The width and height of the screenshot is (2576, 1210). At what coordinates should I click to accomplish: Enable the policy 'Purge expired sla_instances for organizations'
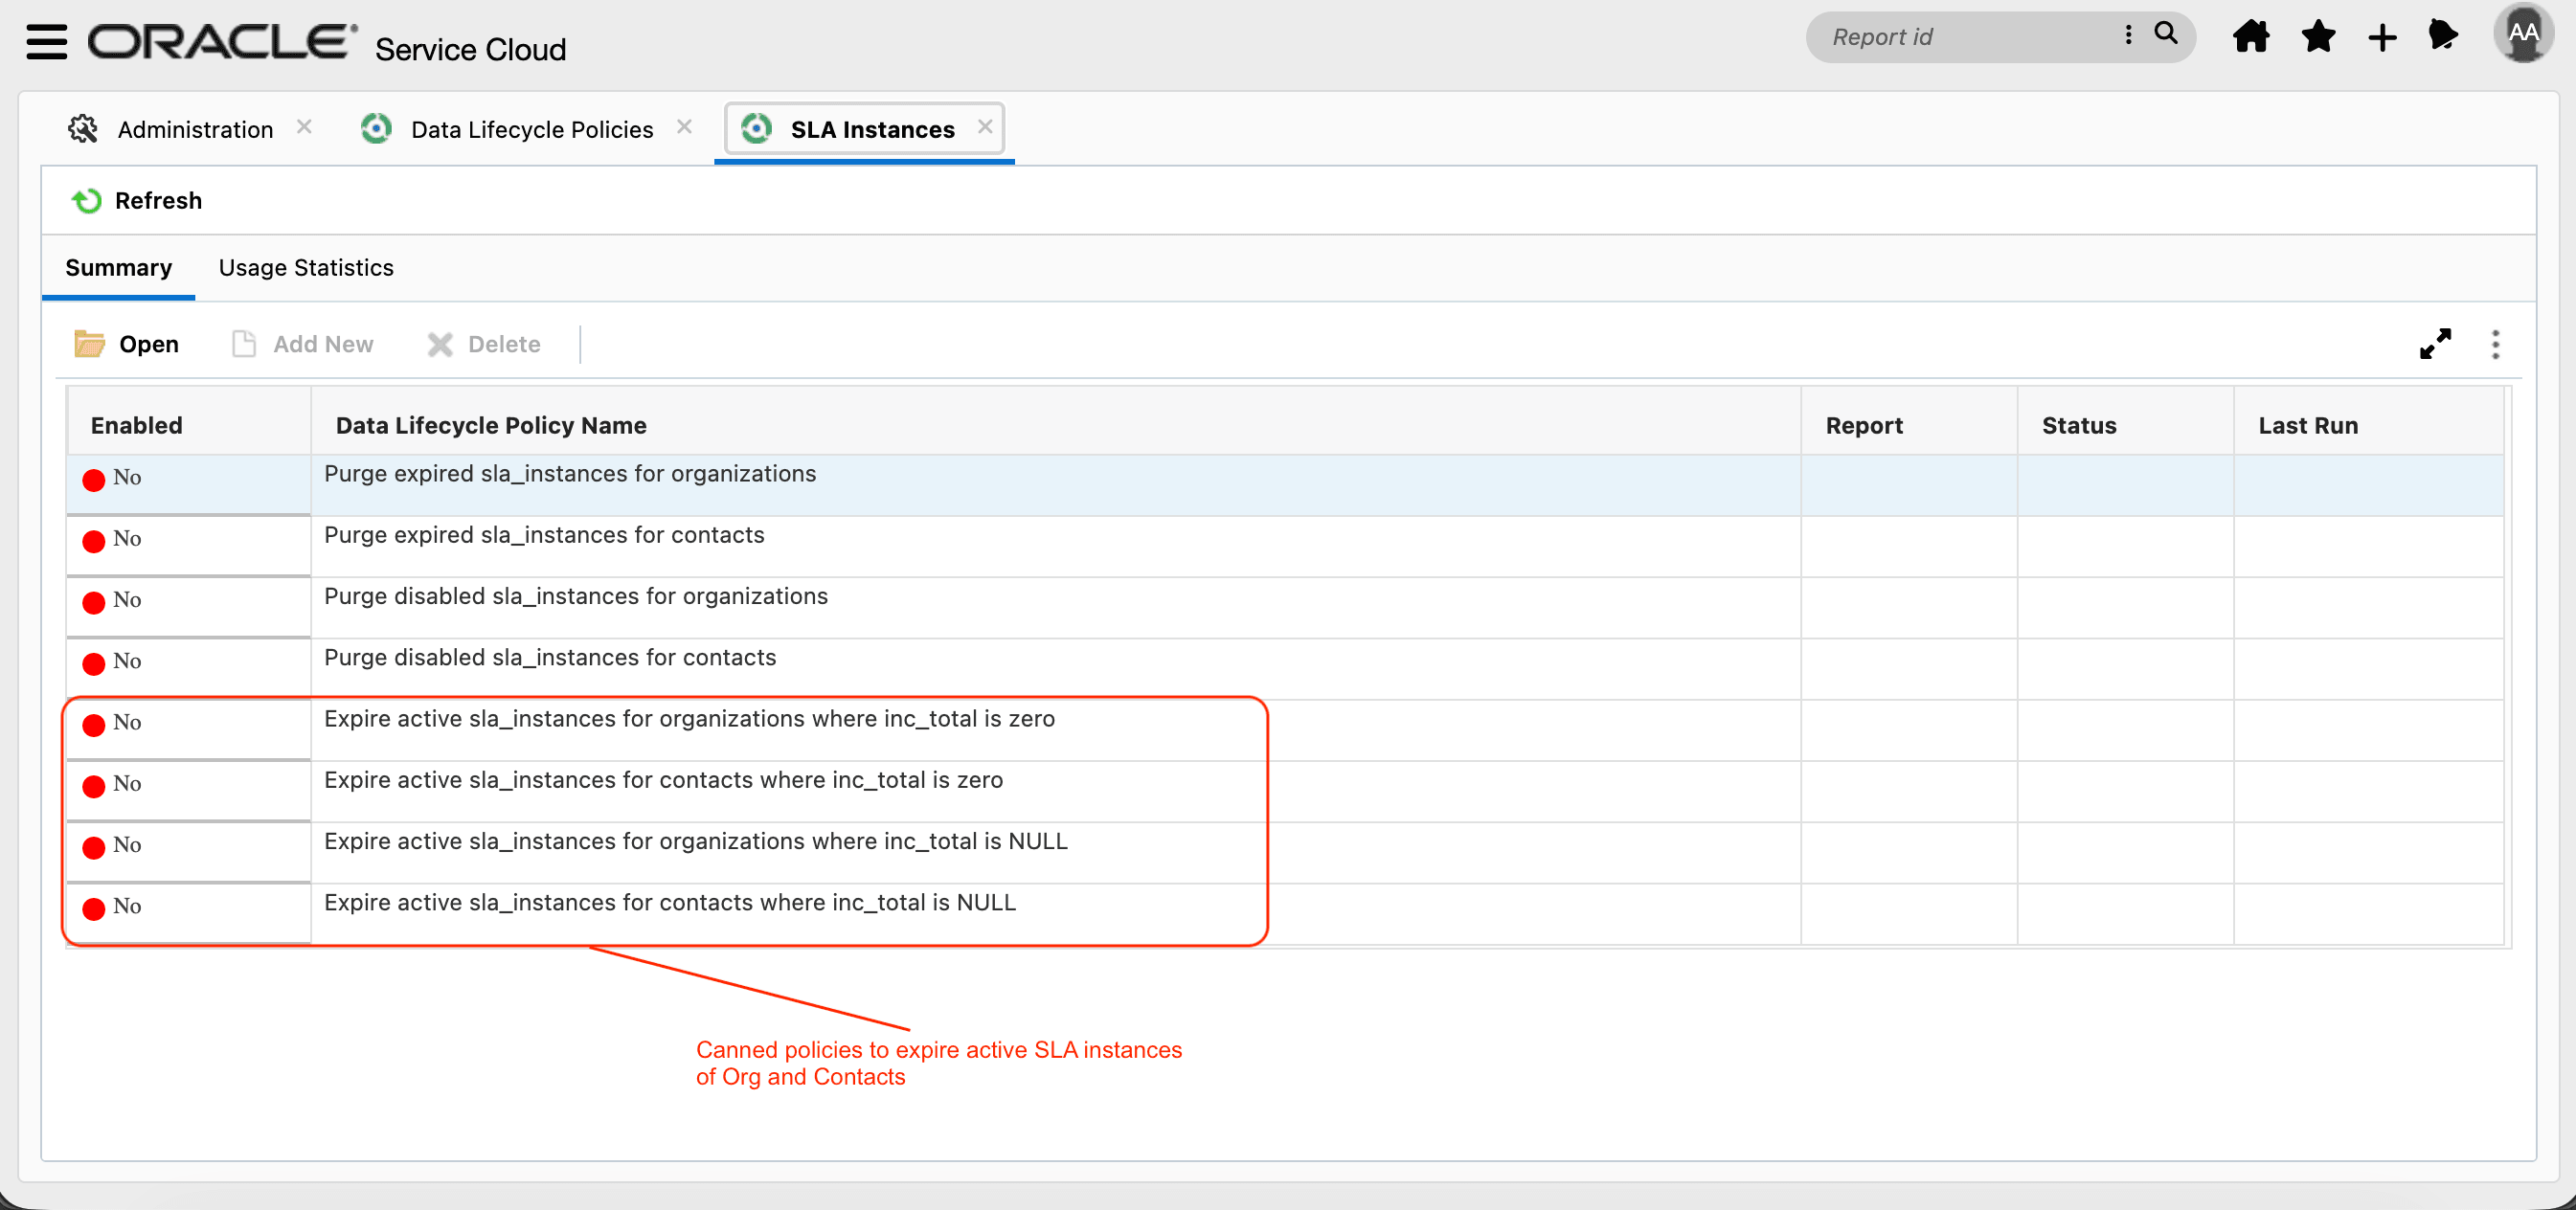coord(95,480)
